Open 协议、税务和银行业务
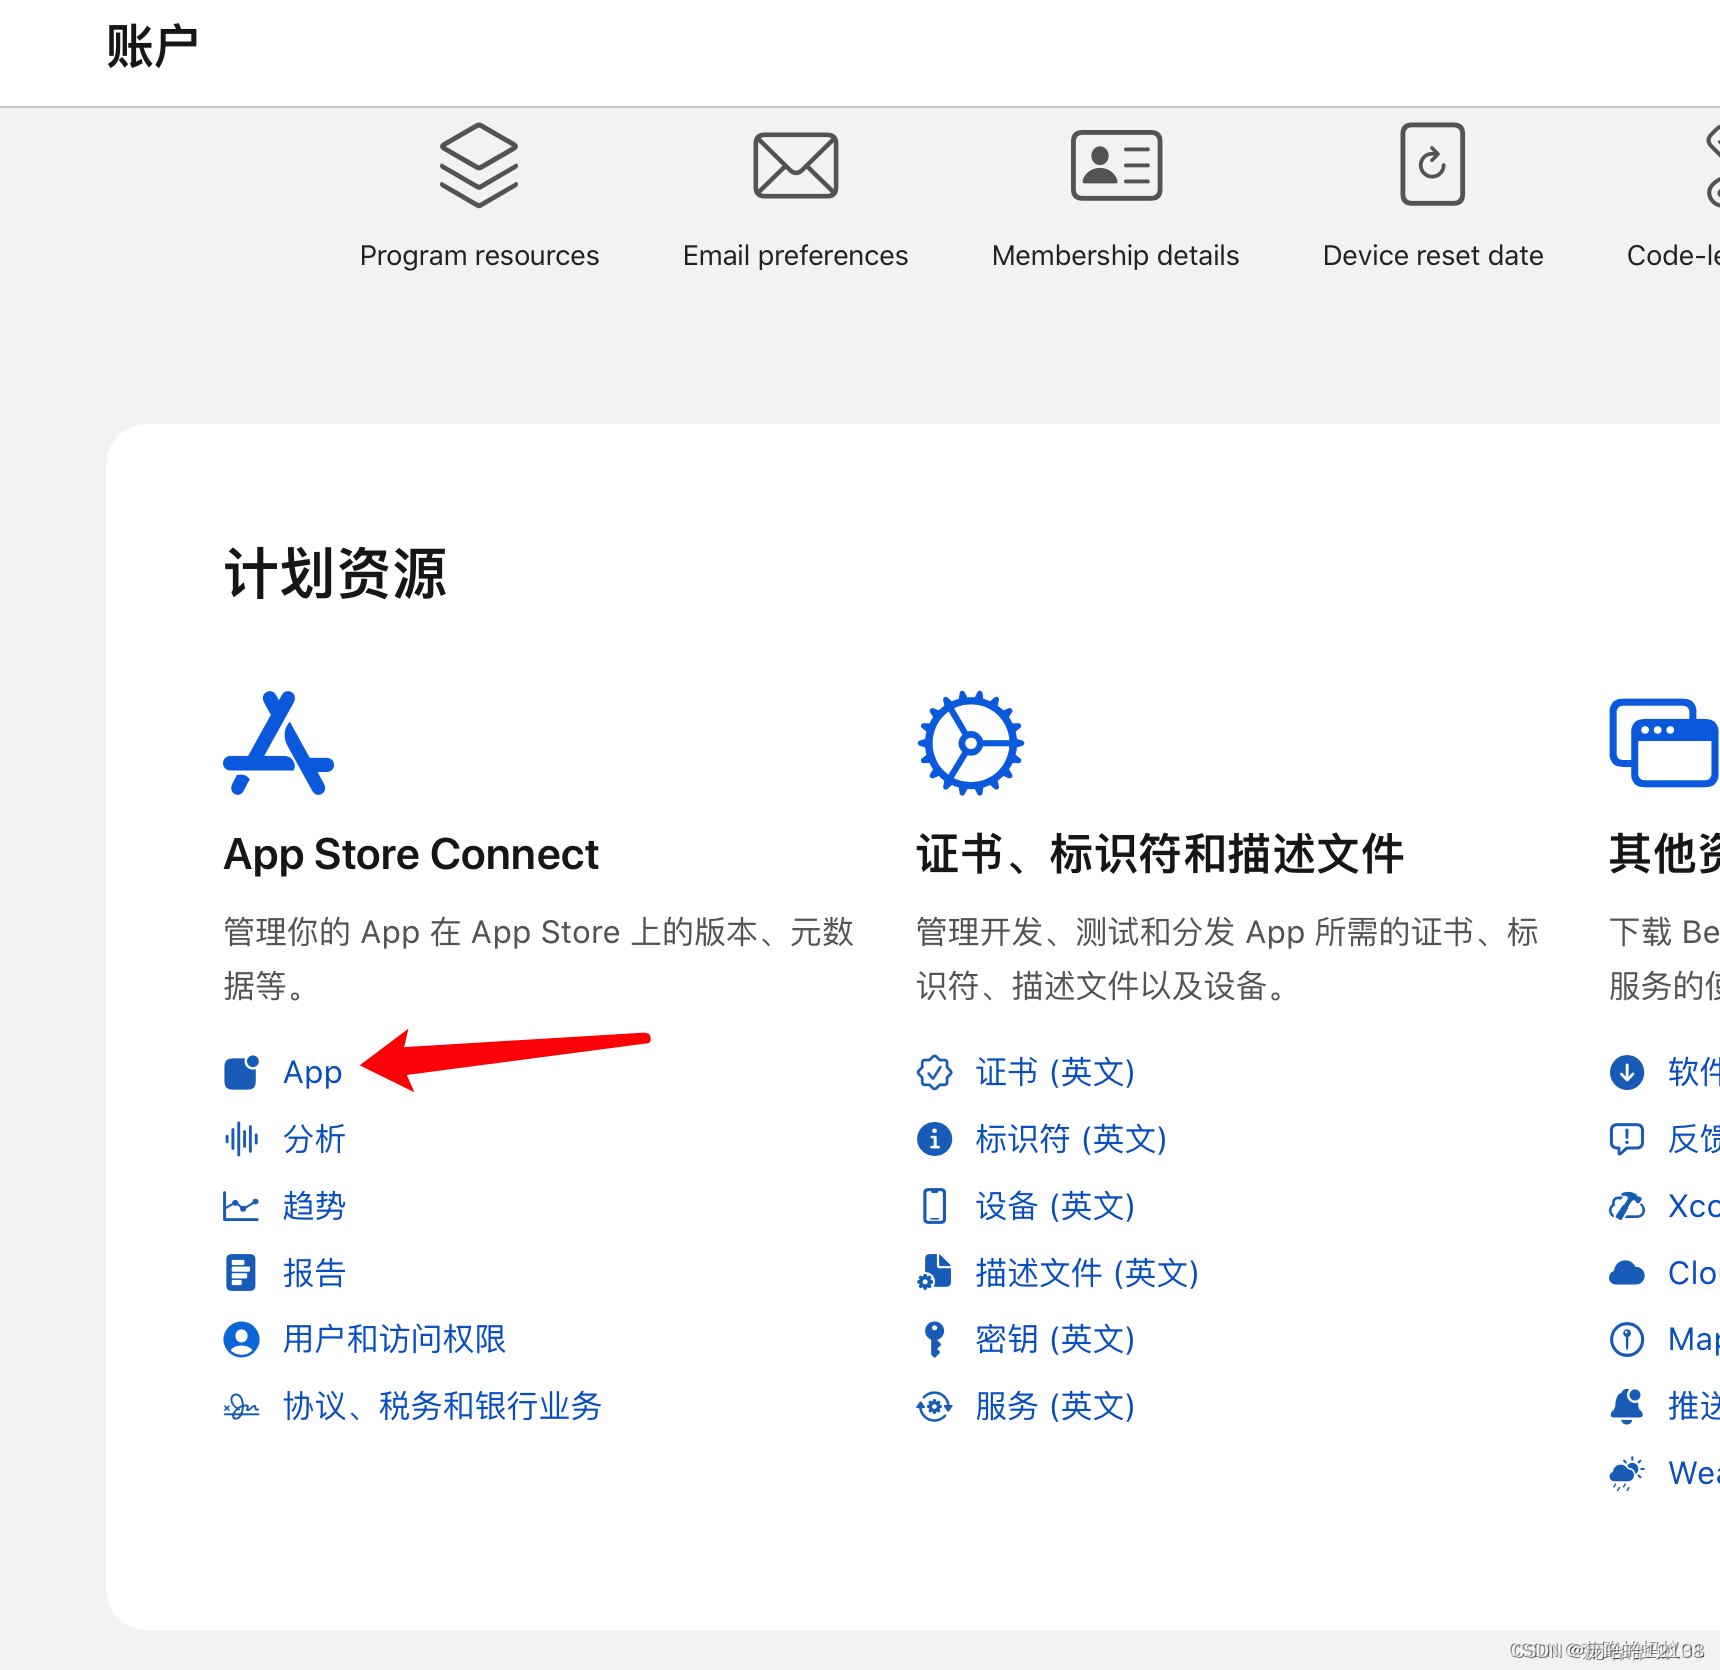The width and height of the screenshot is (1720, 1670). (x=441, y=1406)
